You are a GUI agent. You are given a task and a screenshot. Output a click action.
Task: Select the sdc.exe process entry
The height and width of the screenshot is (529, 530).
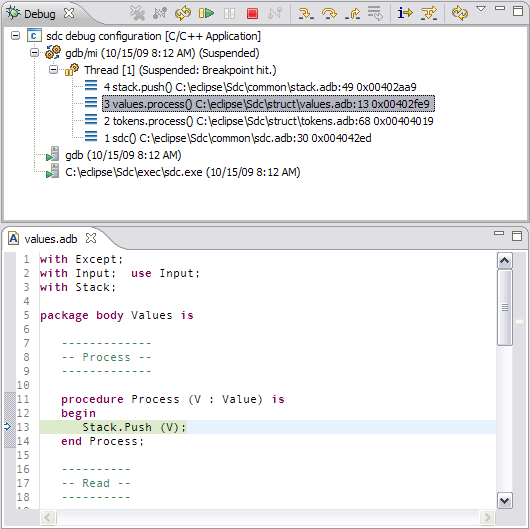[x=183, y=172]
